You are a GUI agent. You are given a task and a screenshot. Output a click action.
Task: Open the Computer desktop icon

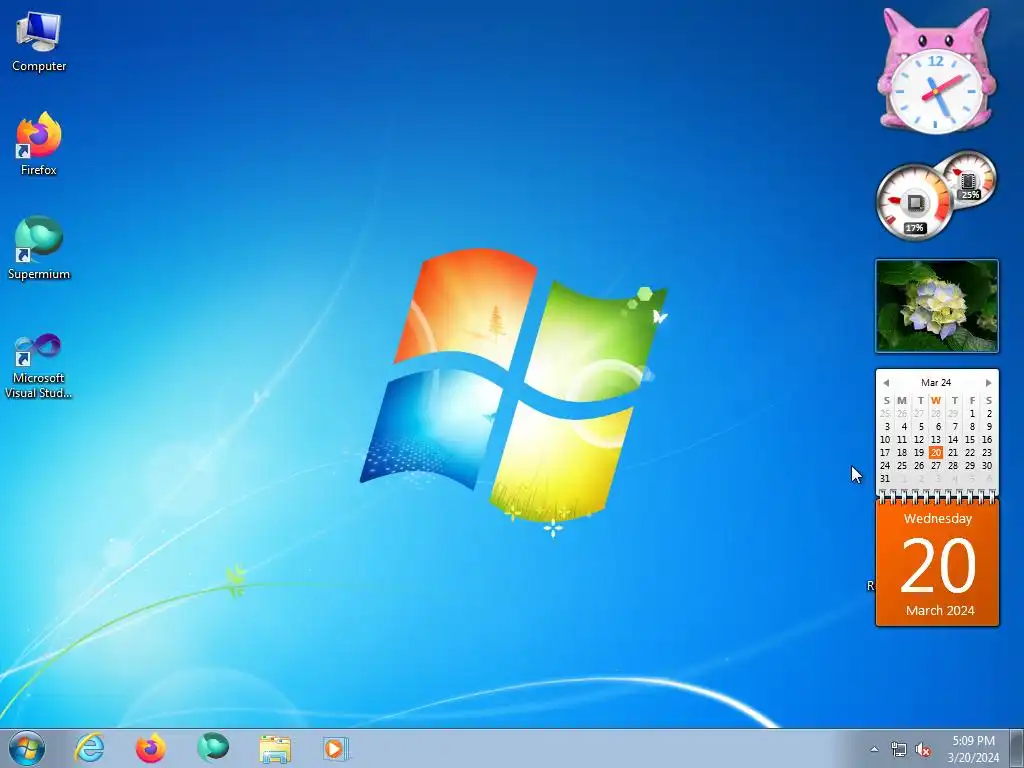[39, 40]
